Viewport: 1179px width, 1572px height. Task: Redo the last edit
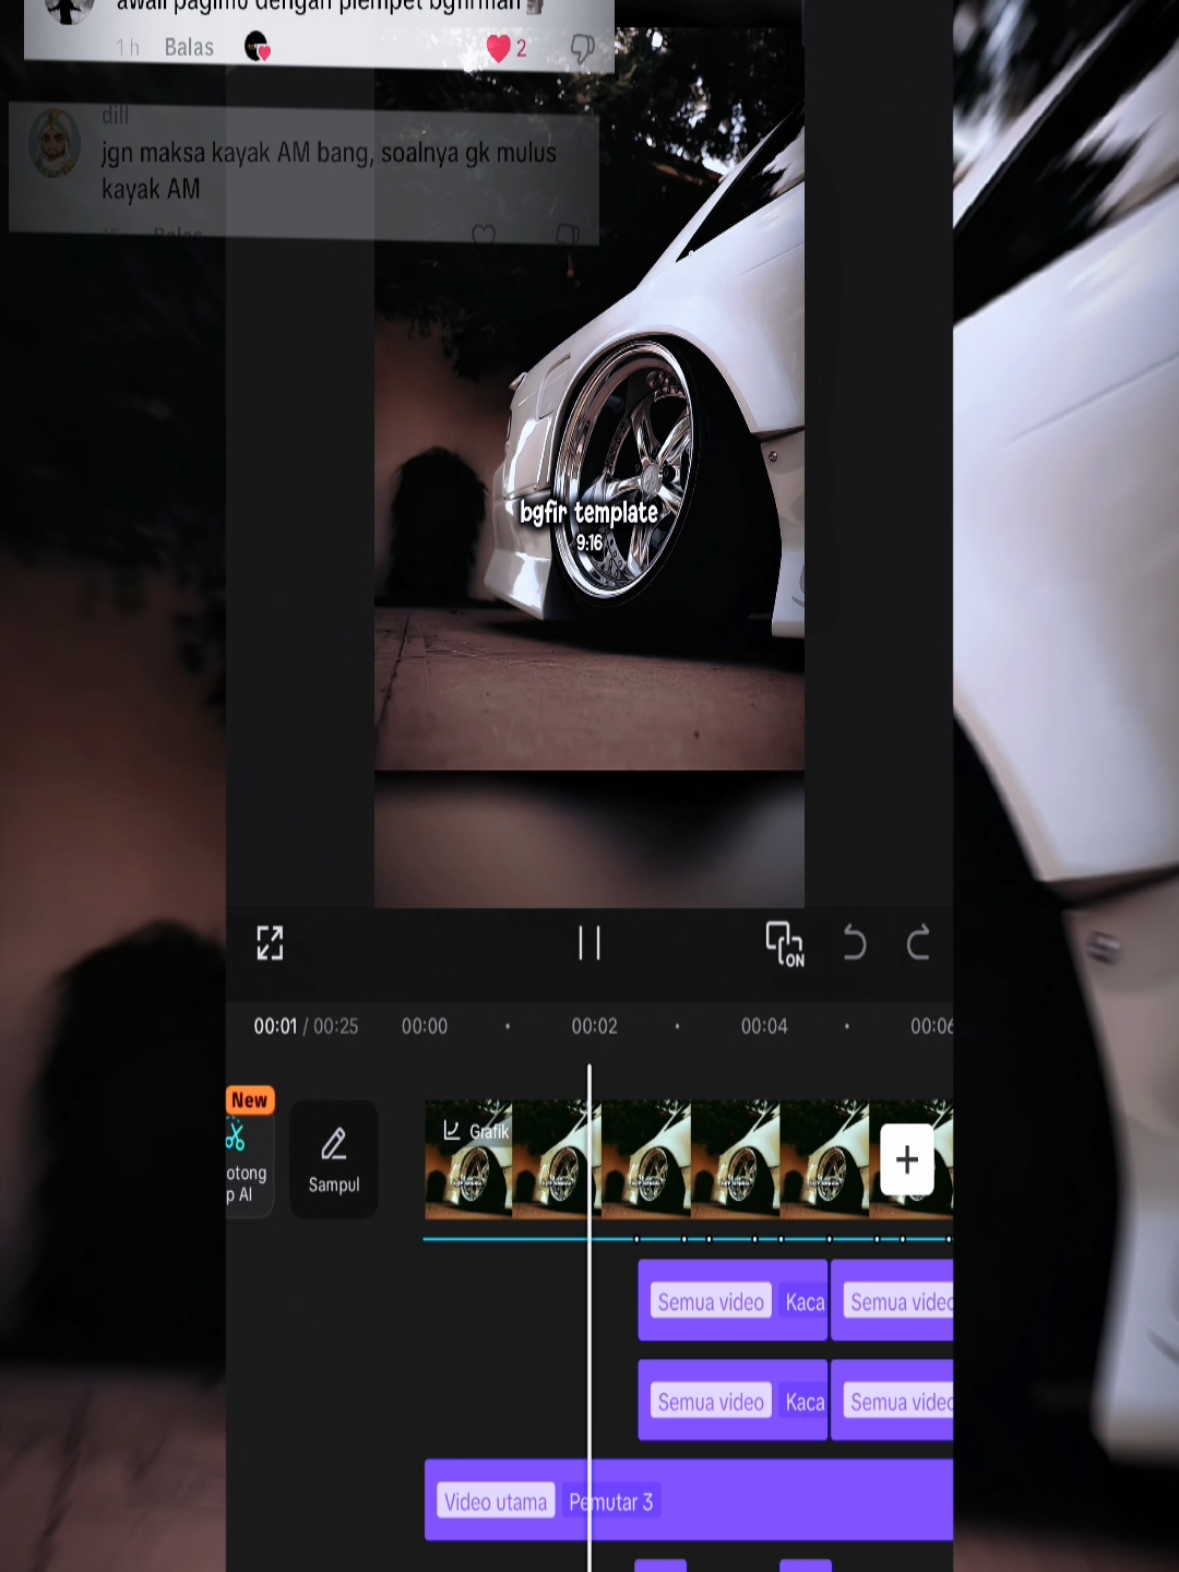tap(918, 943)
